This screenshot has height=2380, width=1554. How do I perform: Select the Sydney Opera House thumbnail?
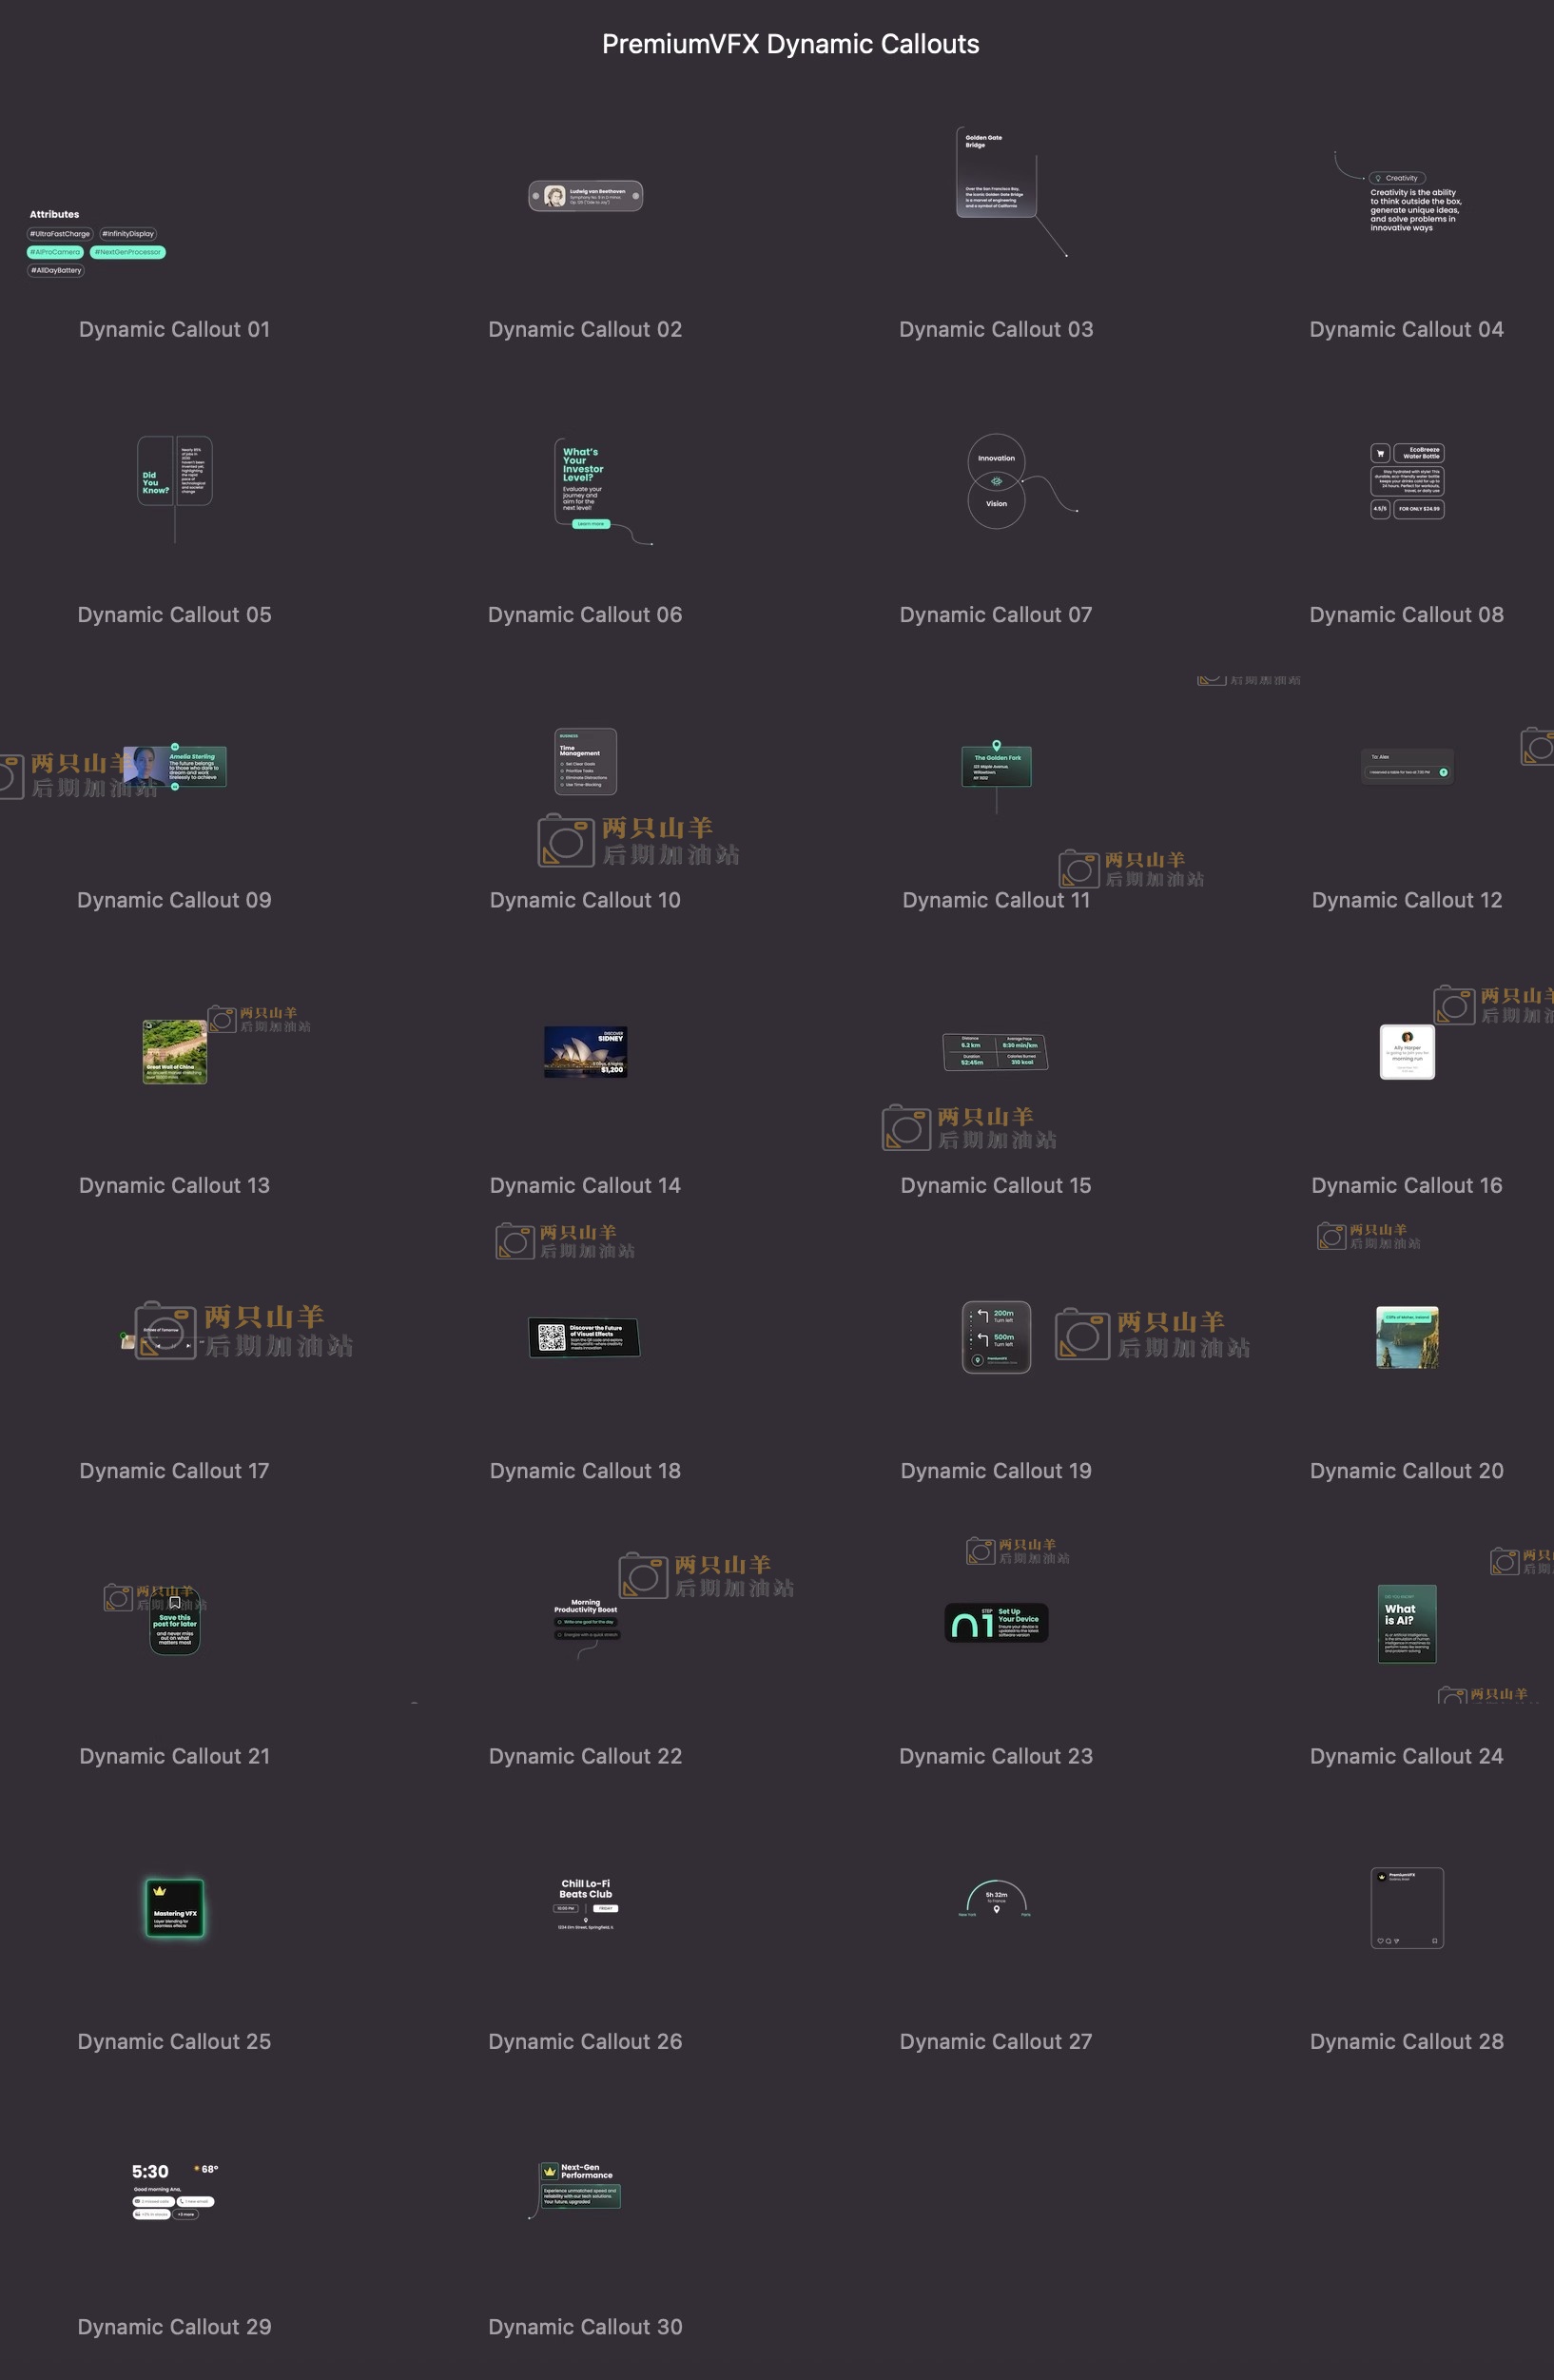[585, 1052]
